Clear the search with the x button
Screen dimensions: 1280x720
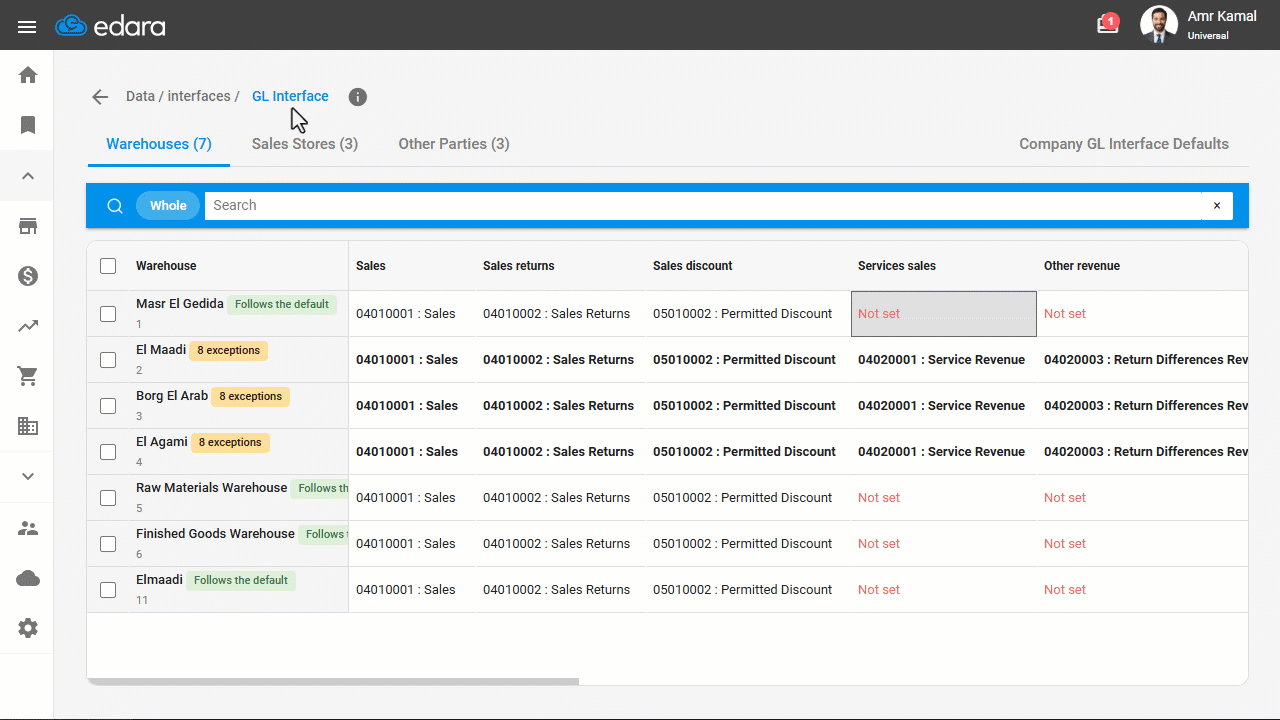pos(1217,206)
